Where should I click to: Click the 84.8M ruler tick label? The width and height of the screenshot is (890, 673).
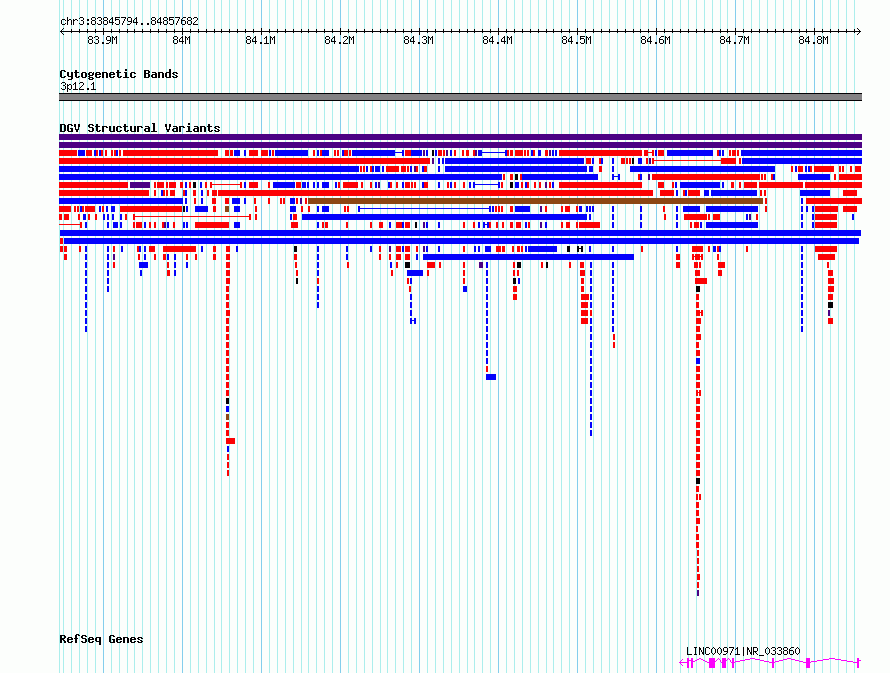coord(813,40)
